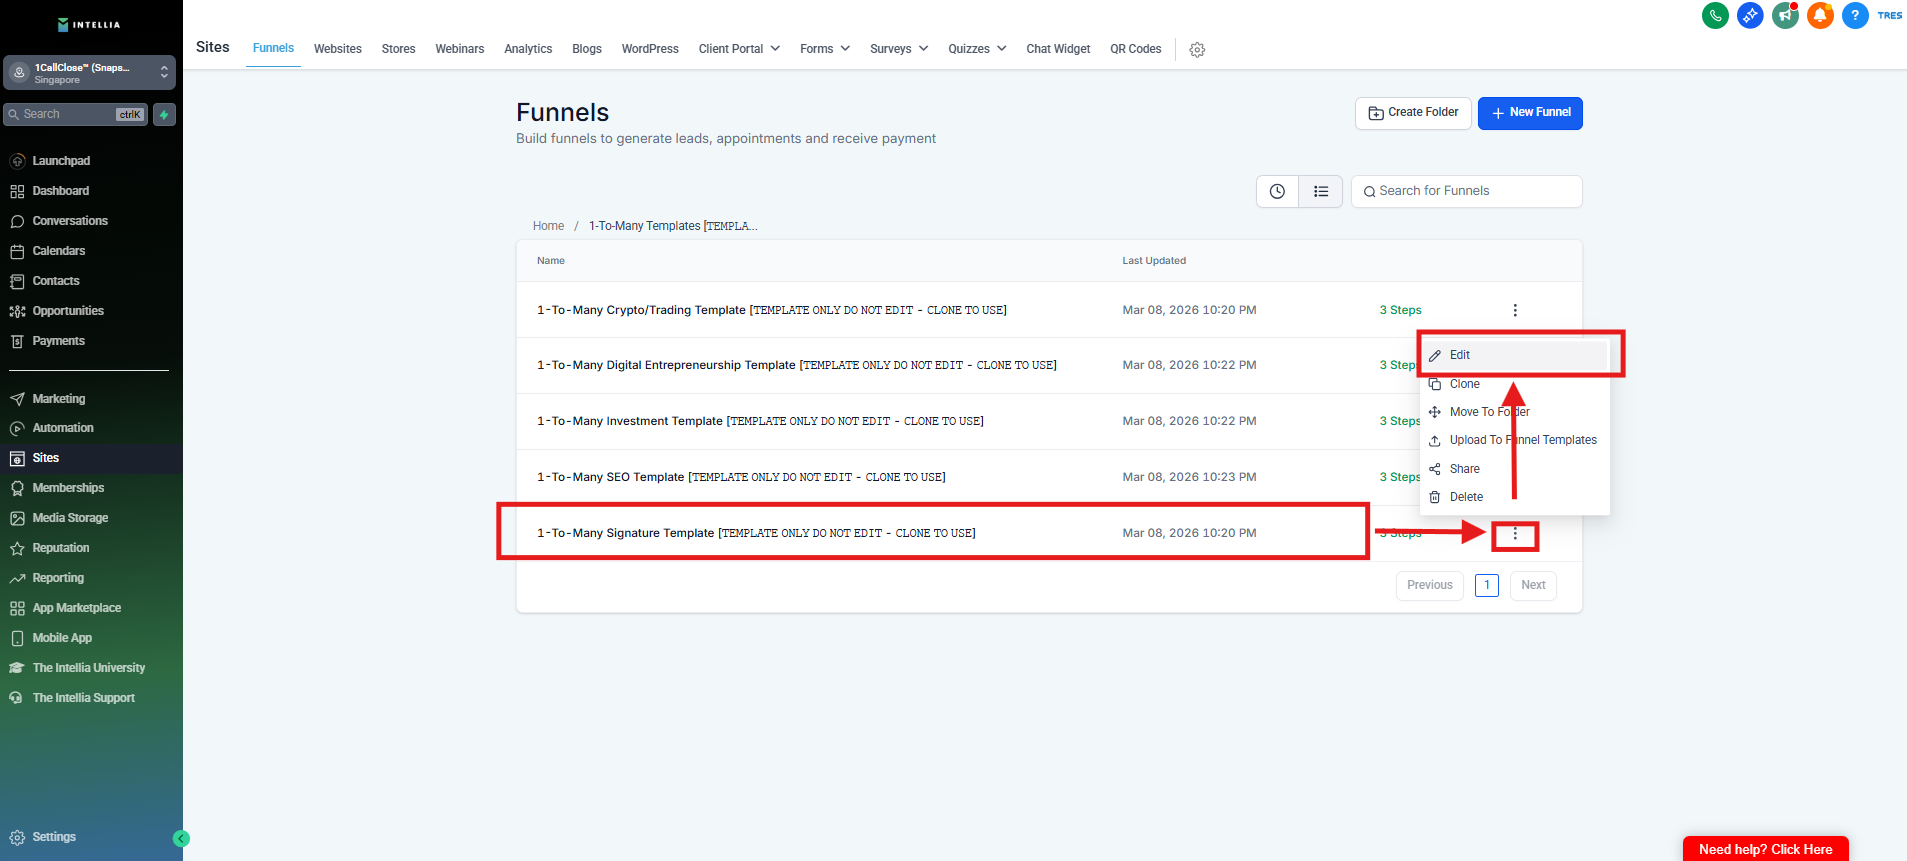Collapse the sidebar with green arrow button
The image size is (1907, 861).
pyautogui.click(x=181, y=839)
